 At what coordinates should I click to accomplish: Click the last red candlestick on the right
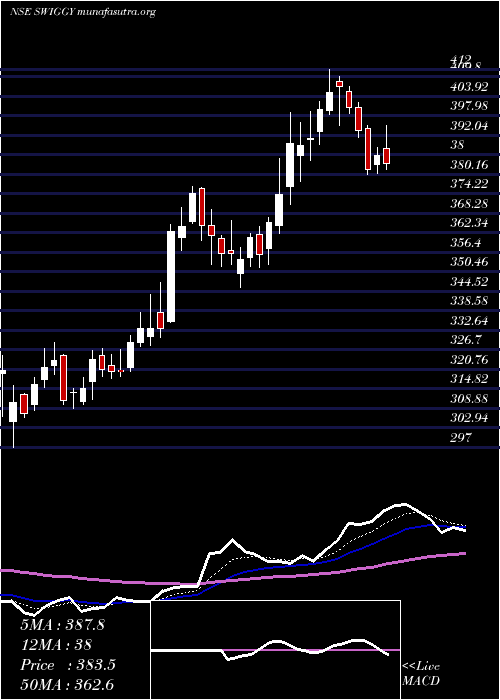tap(387, 156)
